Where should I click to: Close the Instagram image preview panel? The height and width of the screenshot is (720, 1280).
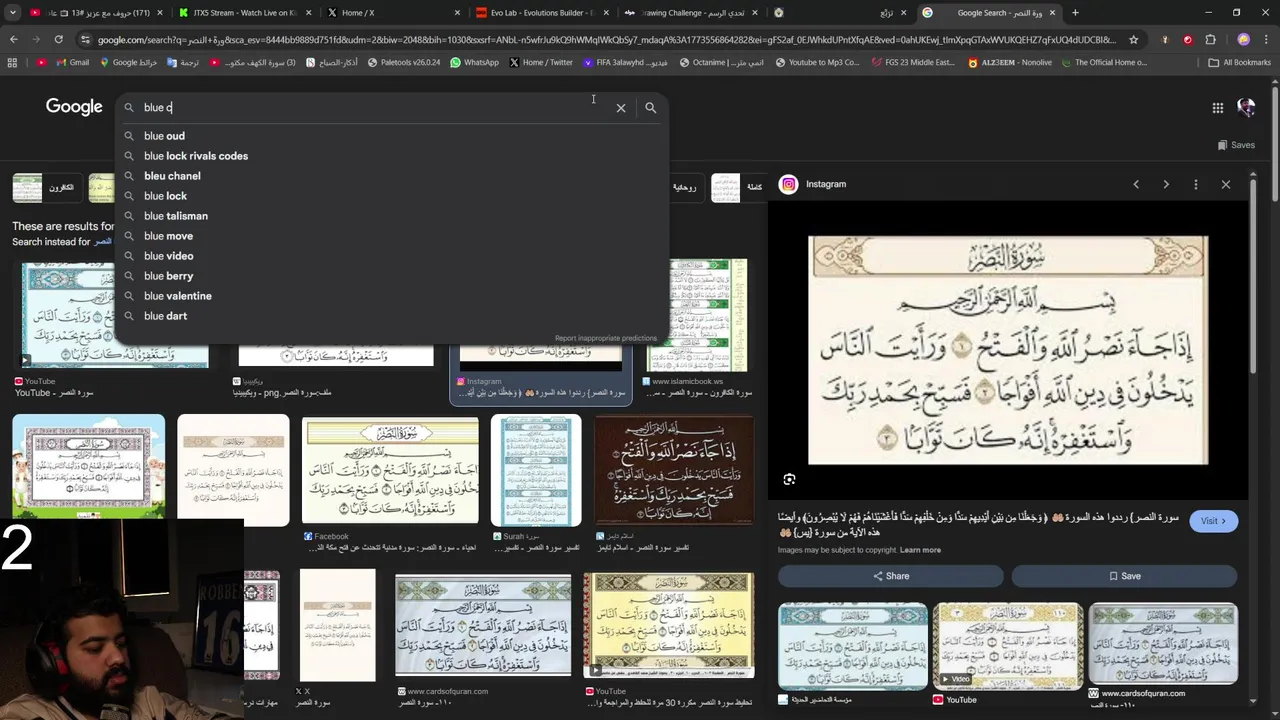click(x=1226, y=184)
